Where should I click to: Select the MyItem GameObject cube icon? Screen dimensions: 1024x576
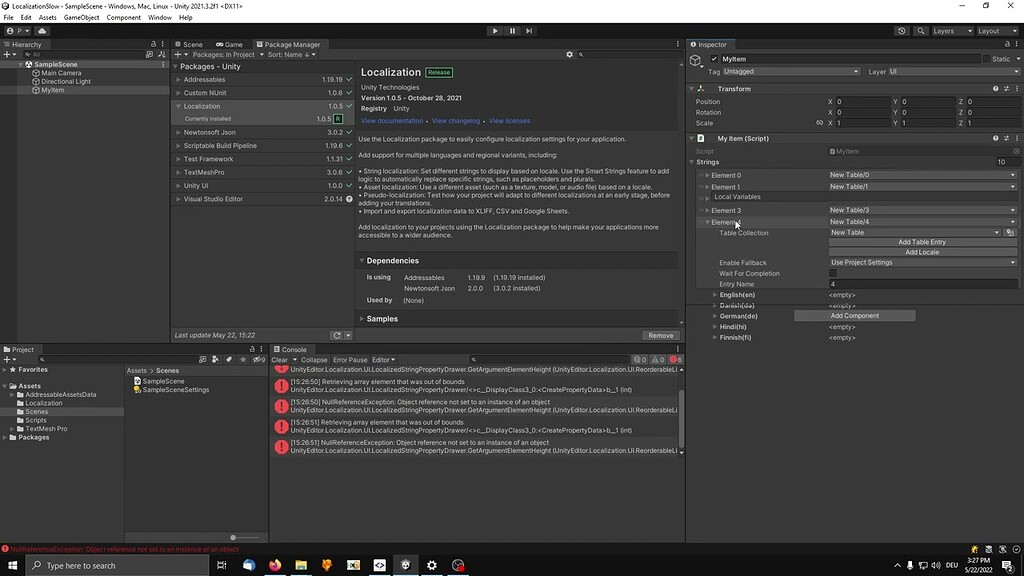point(697,58)
